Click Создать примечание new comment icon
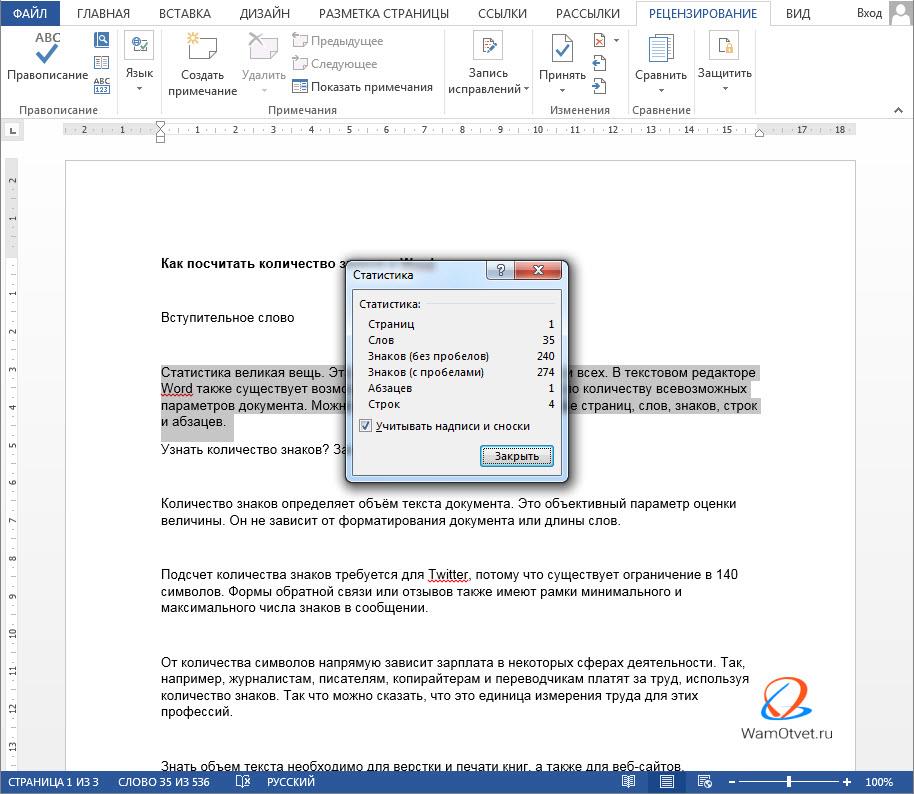This screenshot has width=914, height=794. [202, 45]
